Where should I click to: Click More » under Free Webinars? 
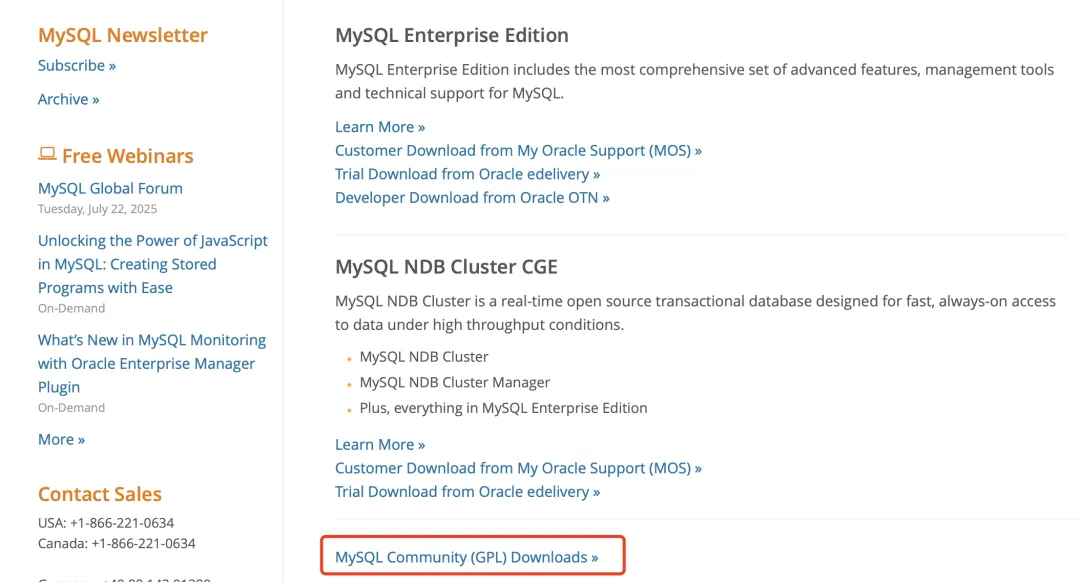click(61, 440)
